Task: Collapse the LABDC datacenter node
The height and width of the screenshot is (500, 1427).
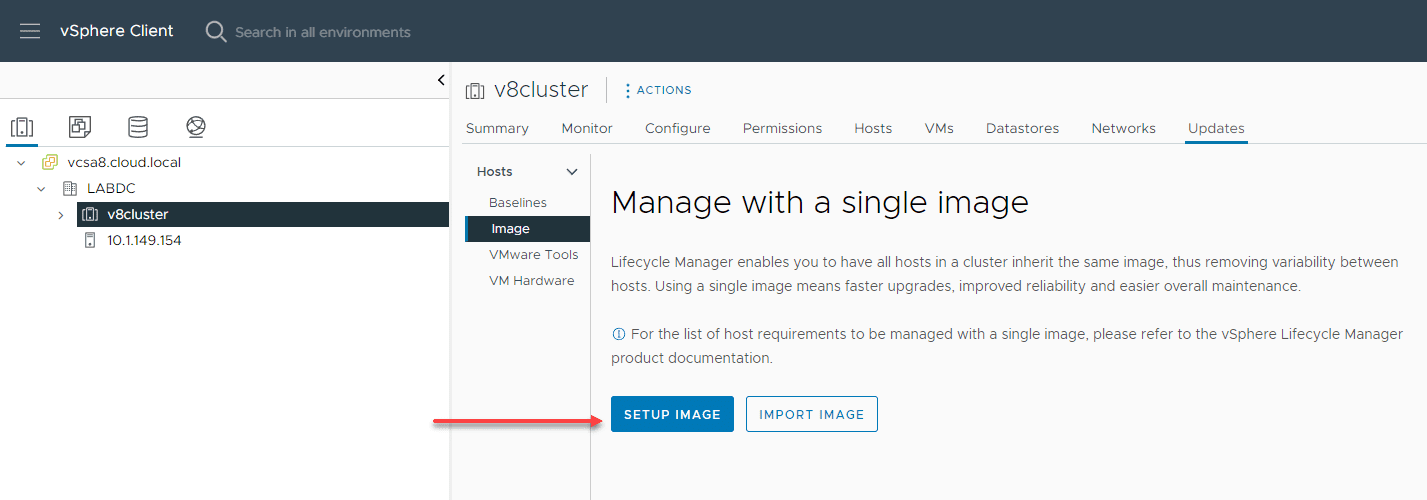Action: (41, 188)
